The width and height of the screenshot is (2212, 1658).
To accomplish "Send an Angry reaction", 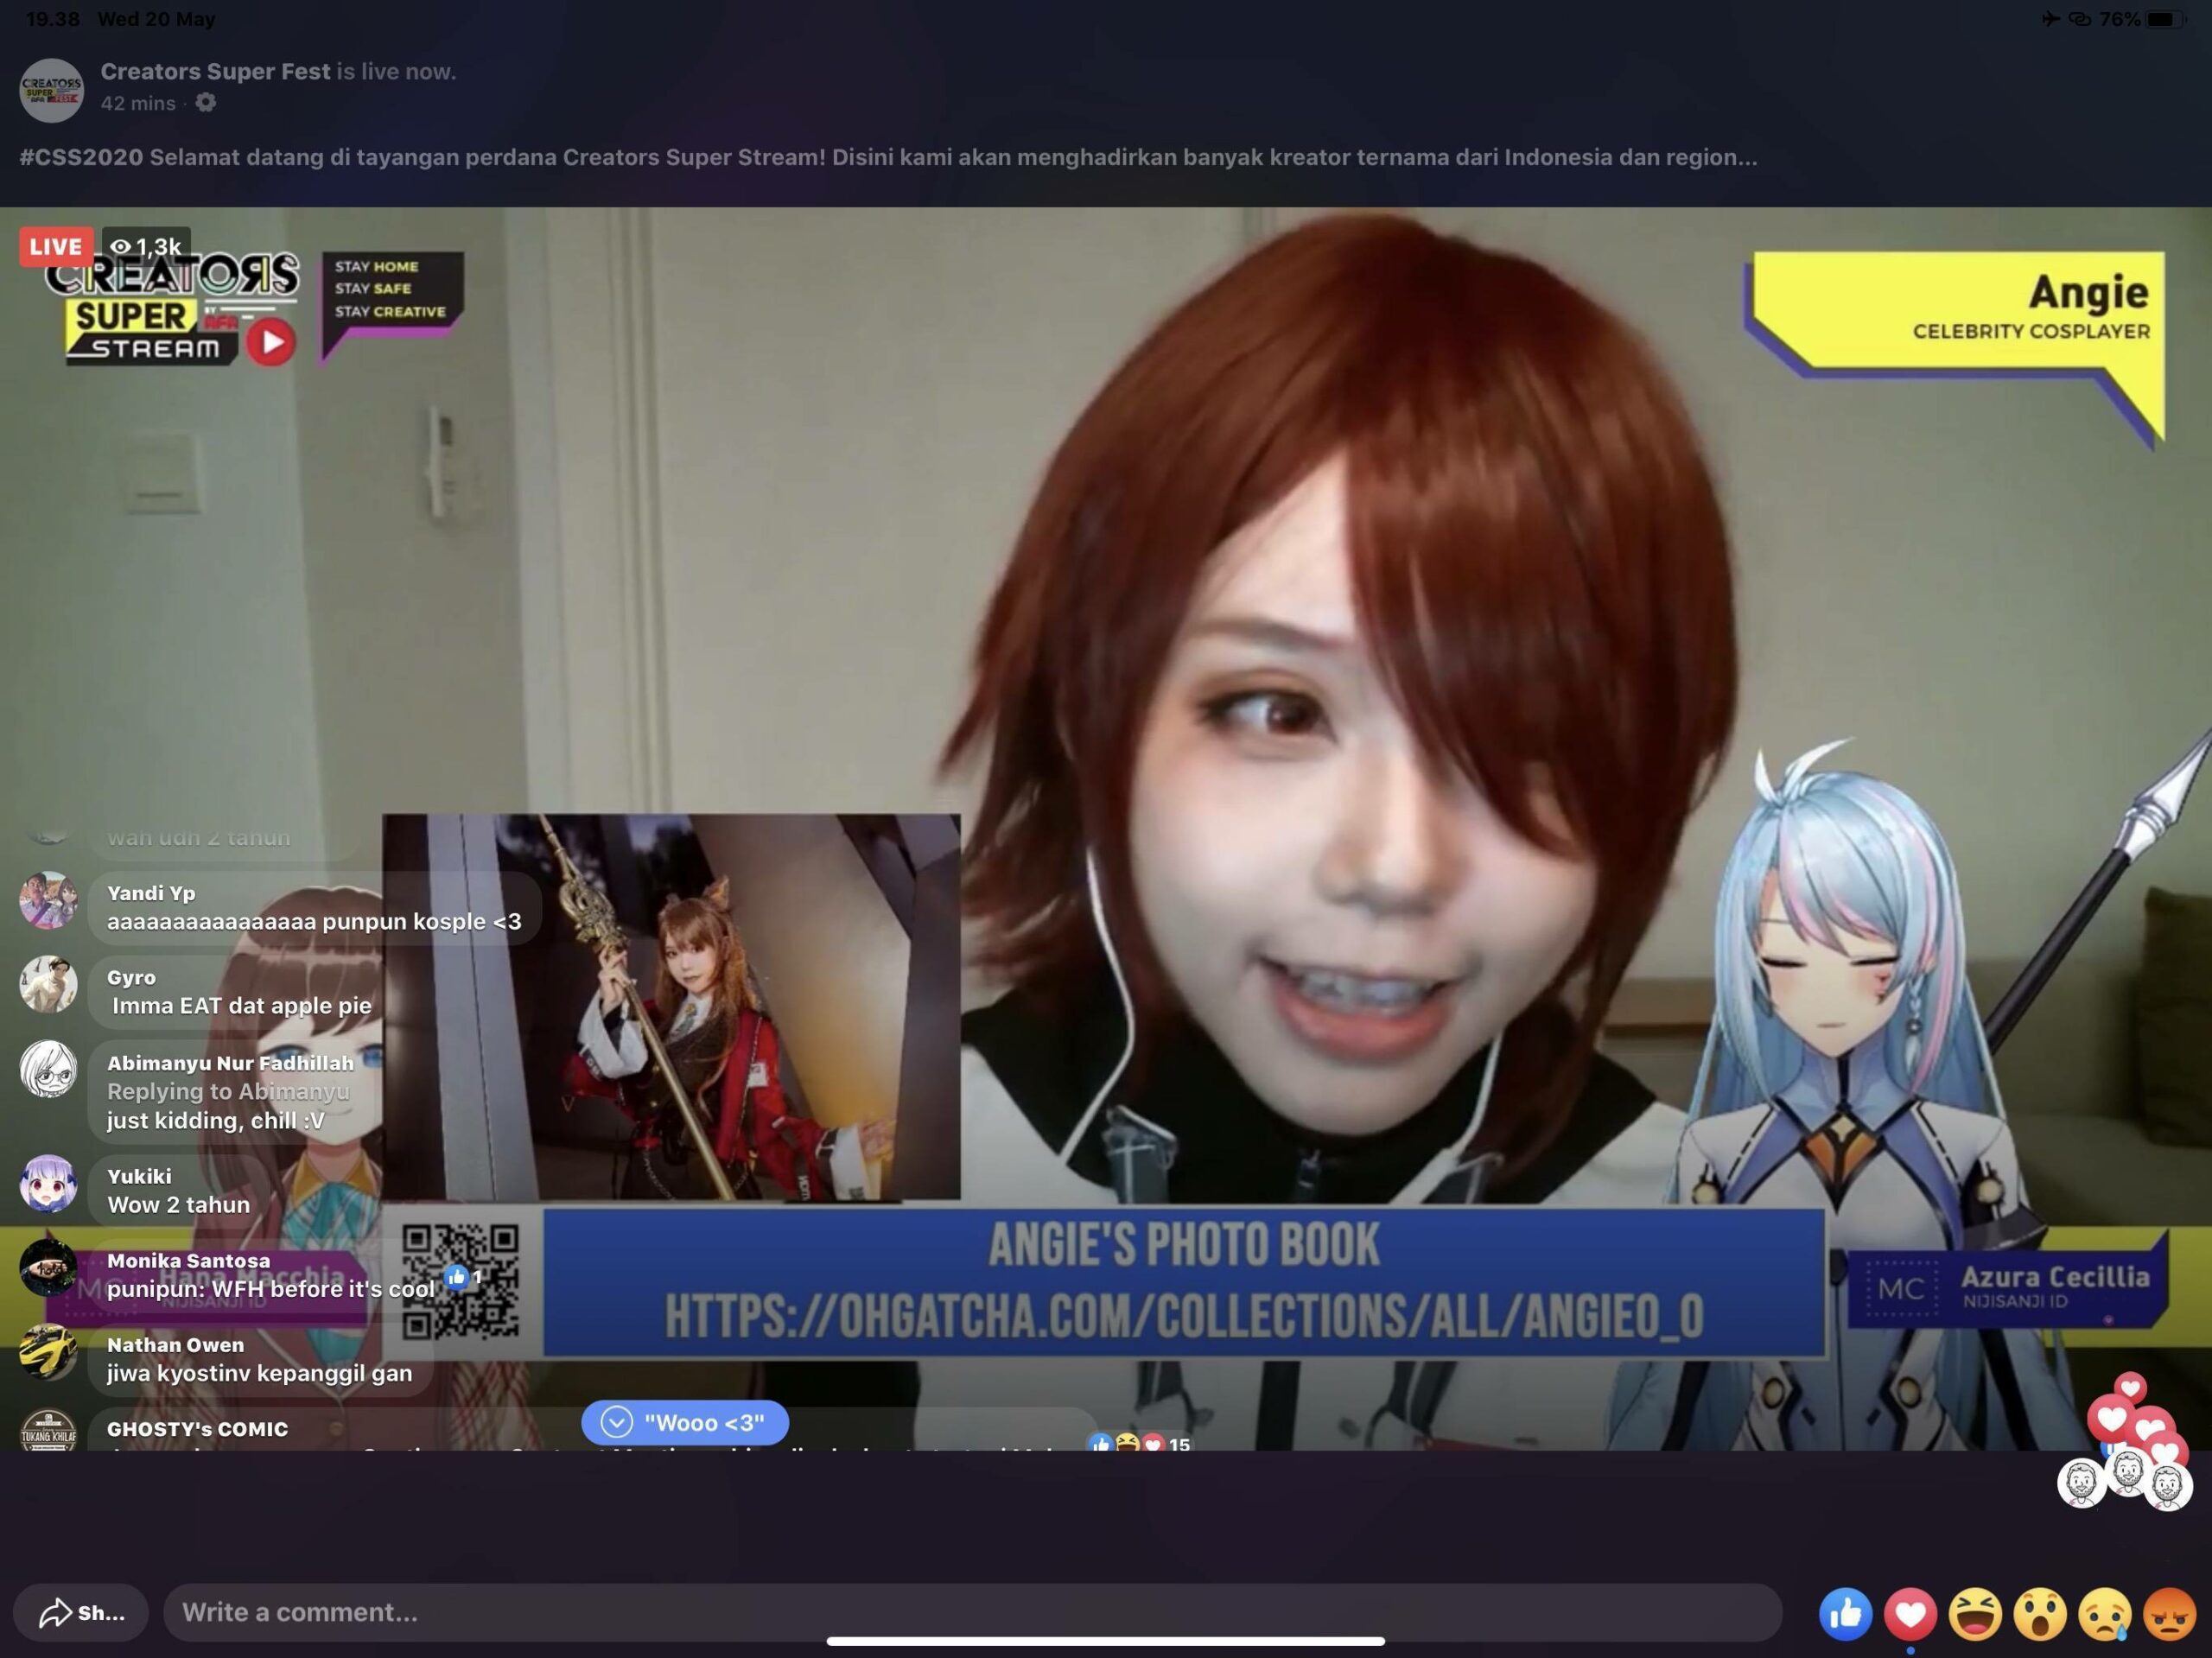I will point(2169,1613).
